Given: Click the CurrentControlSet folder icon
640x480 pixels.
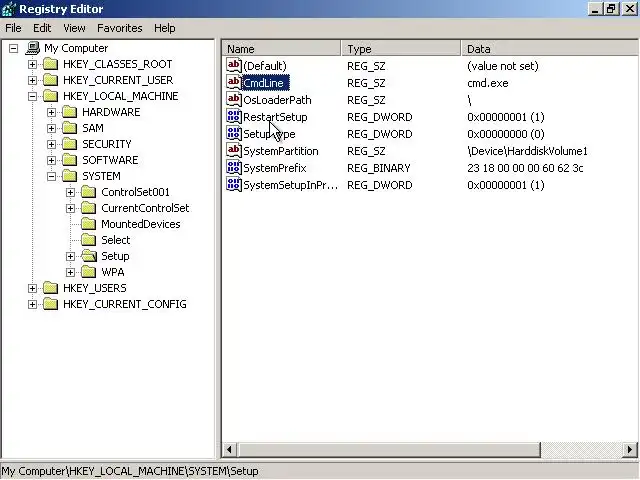Looking at the screenshot, I should (x=89, y=208).
